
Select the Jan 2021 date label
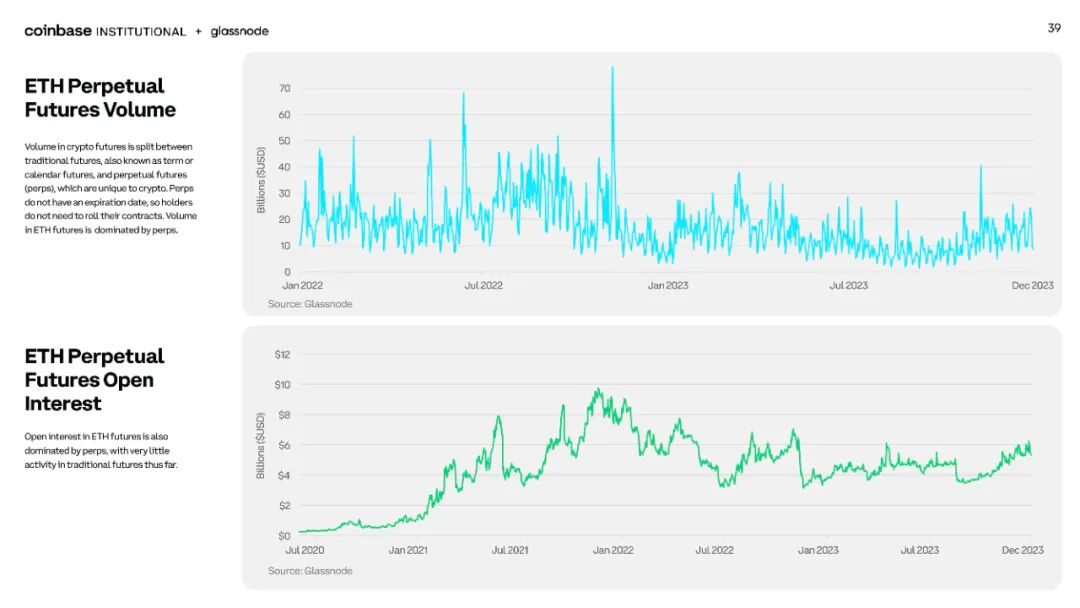tap(408, 550)
